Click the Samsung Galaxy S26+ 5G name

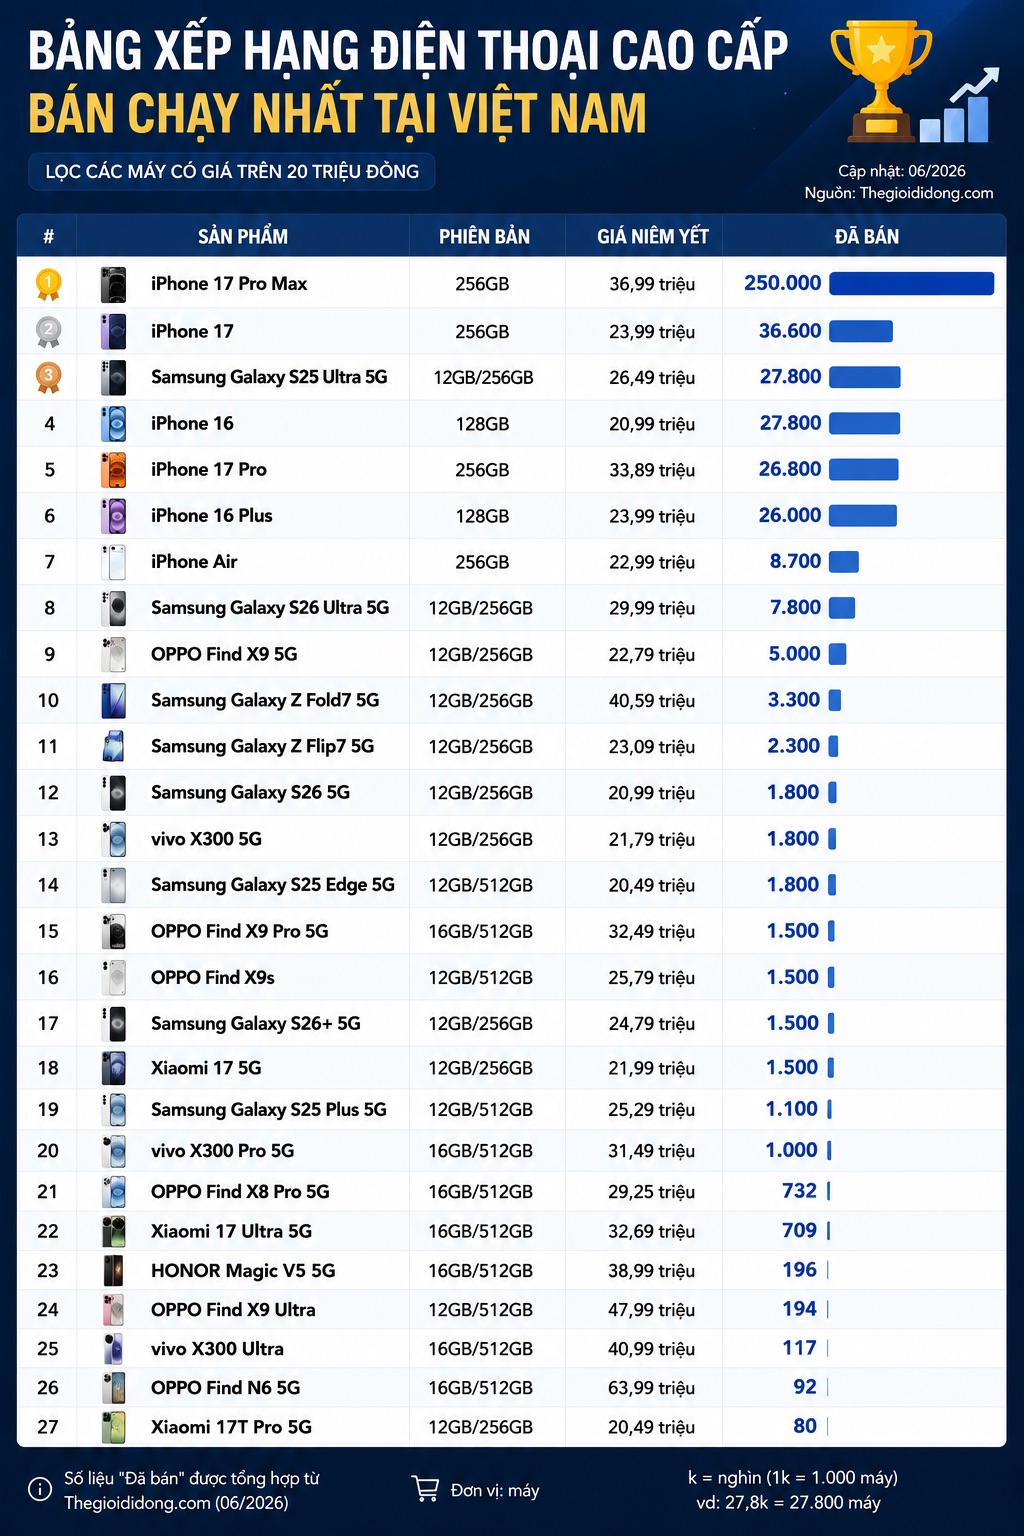[256, 1023]
